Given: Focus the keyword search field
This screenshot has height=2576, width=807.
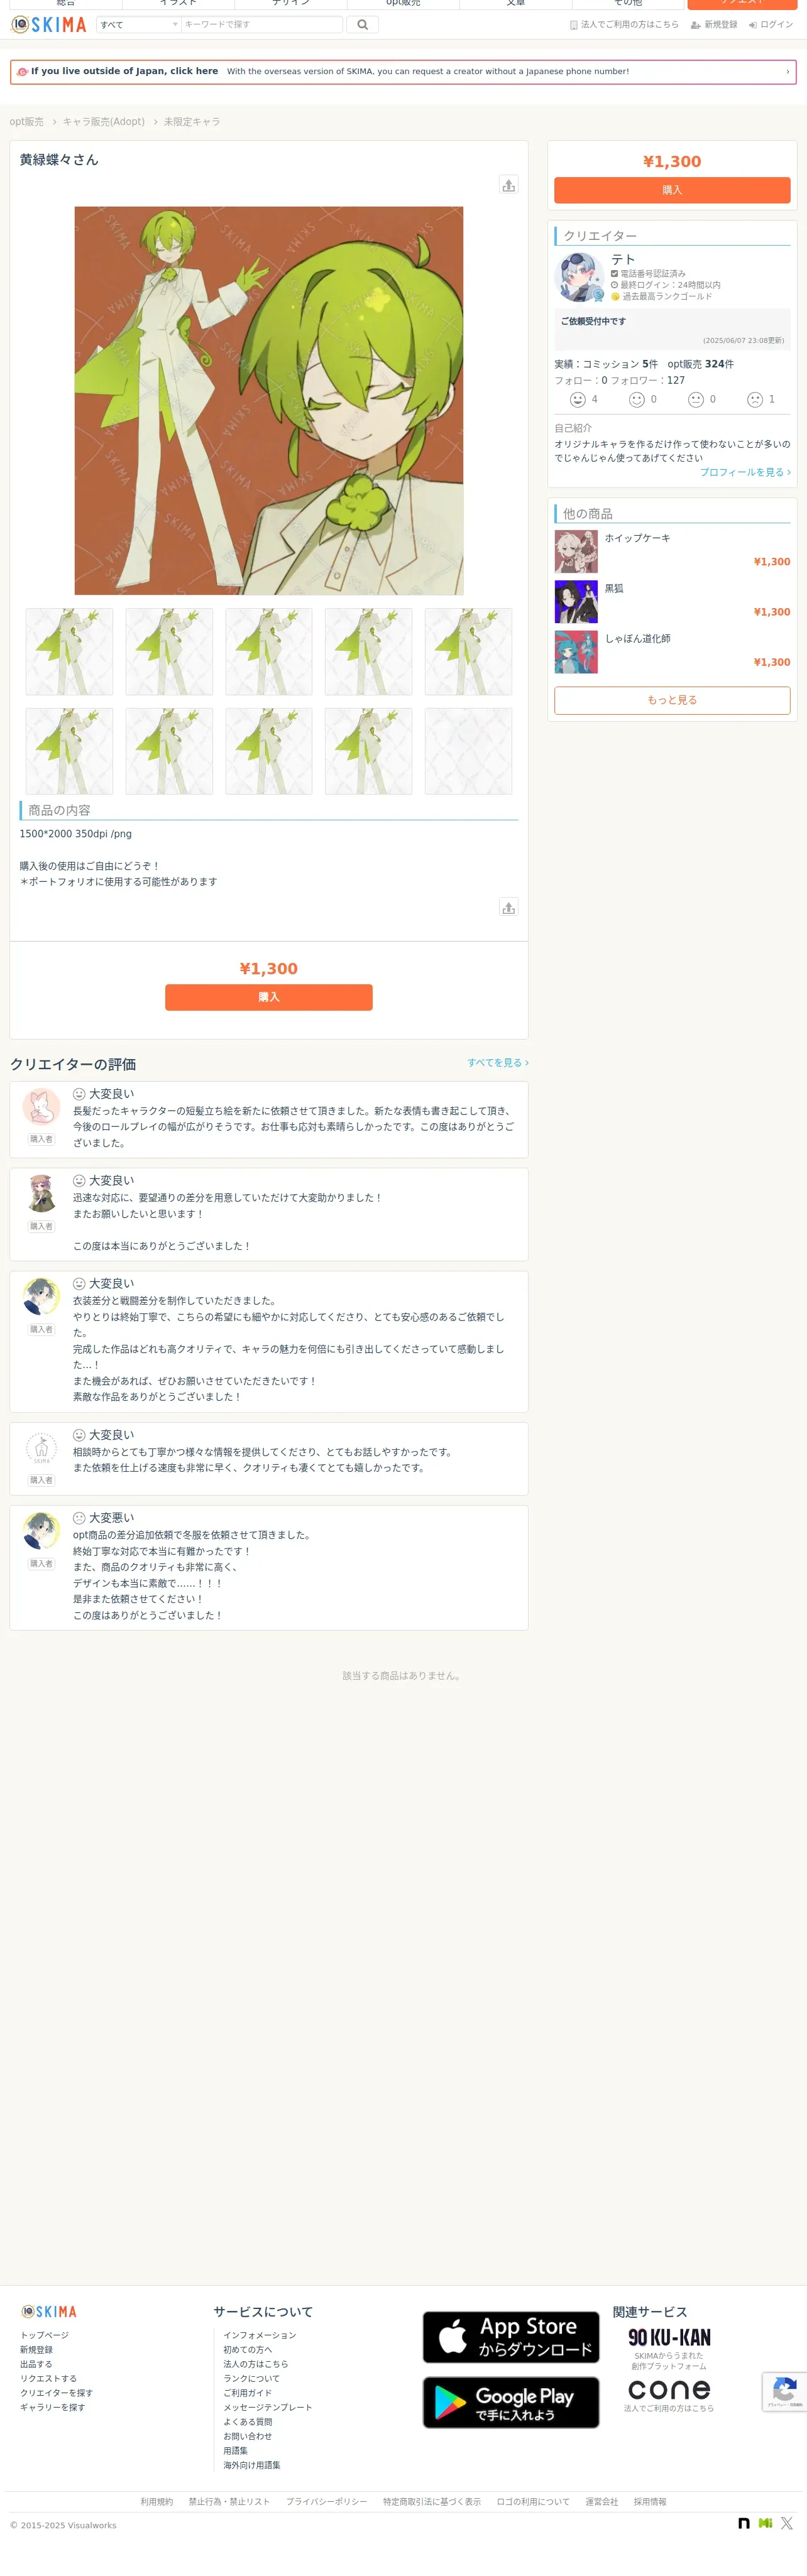Looking at the screenshot, I should (x=262, y=24).
